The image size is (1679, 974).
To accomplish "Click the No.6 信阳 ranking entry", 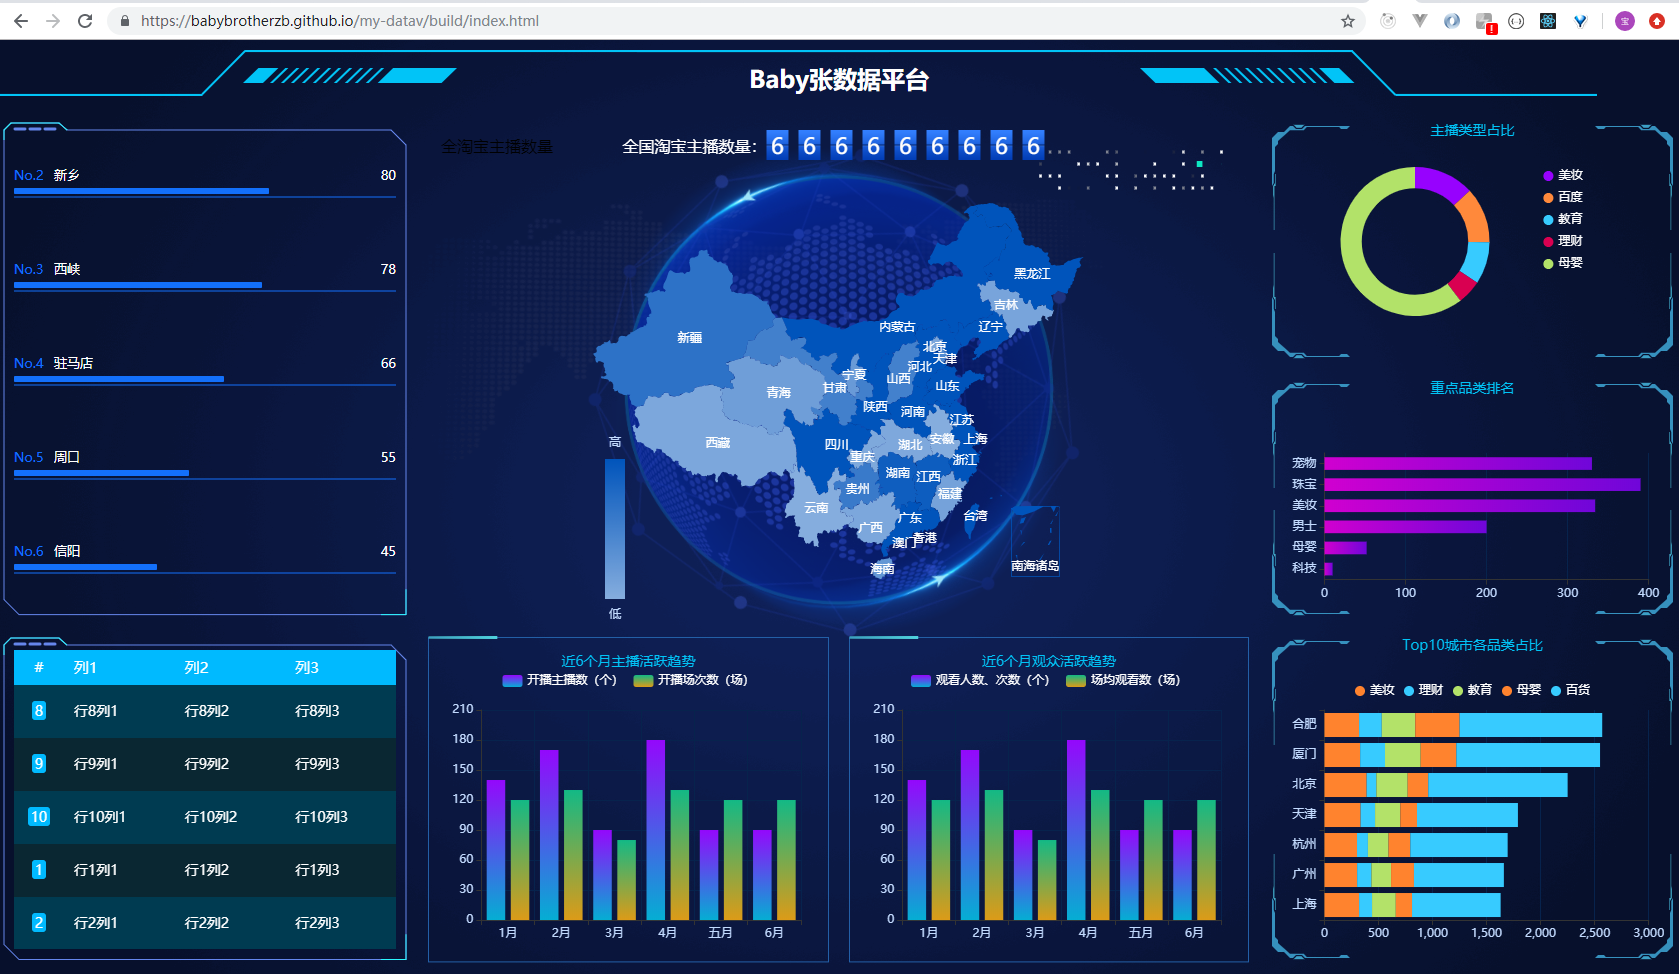I will coord(205,559).
